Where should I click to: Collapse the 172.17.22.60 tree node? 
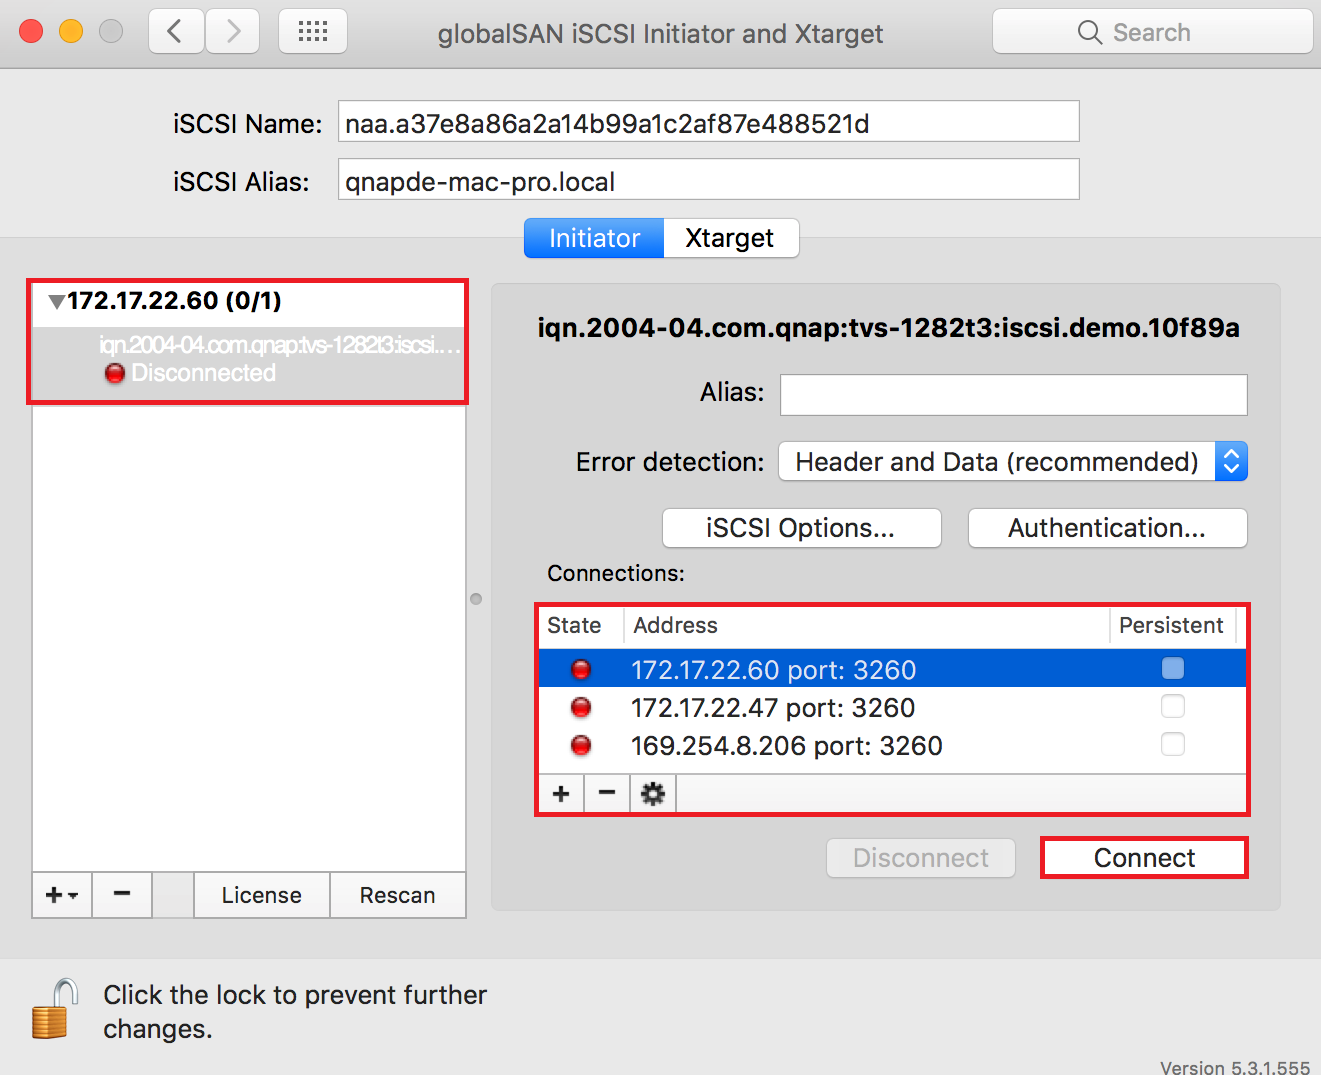pyautogui.click(x=56, y=302)
